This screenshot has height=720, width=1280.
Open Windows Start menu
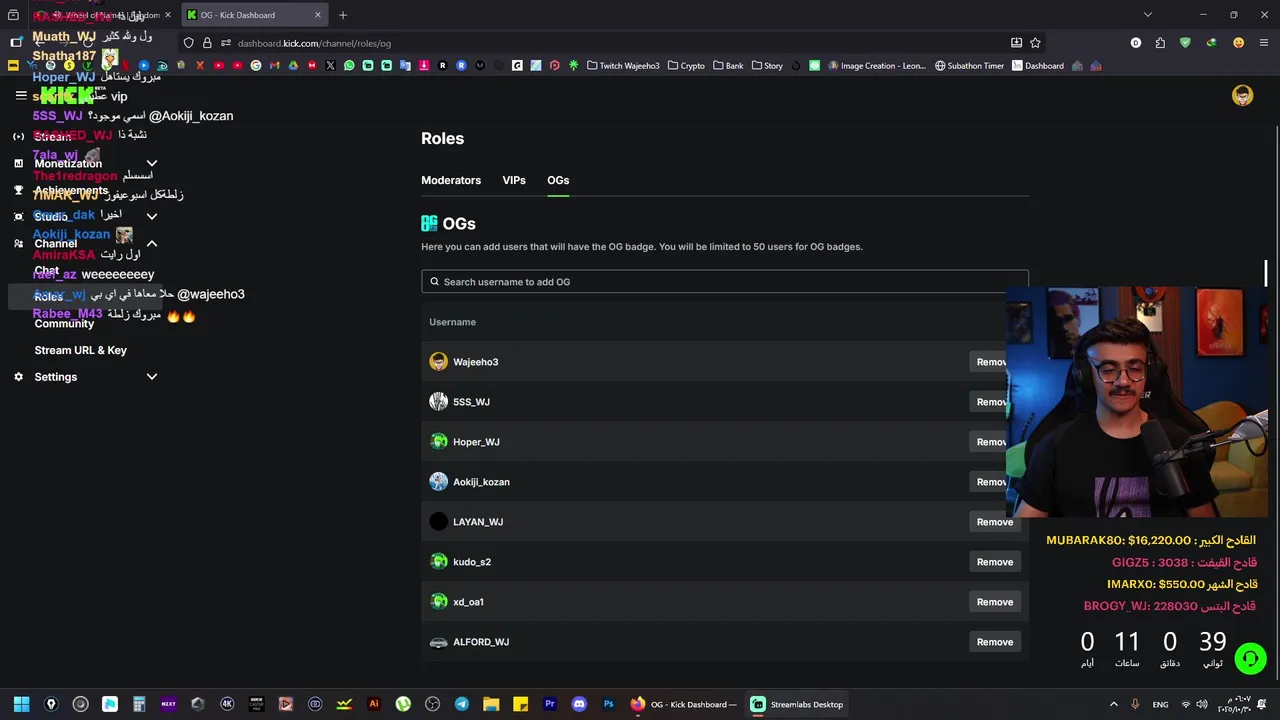click(21, 704)
